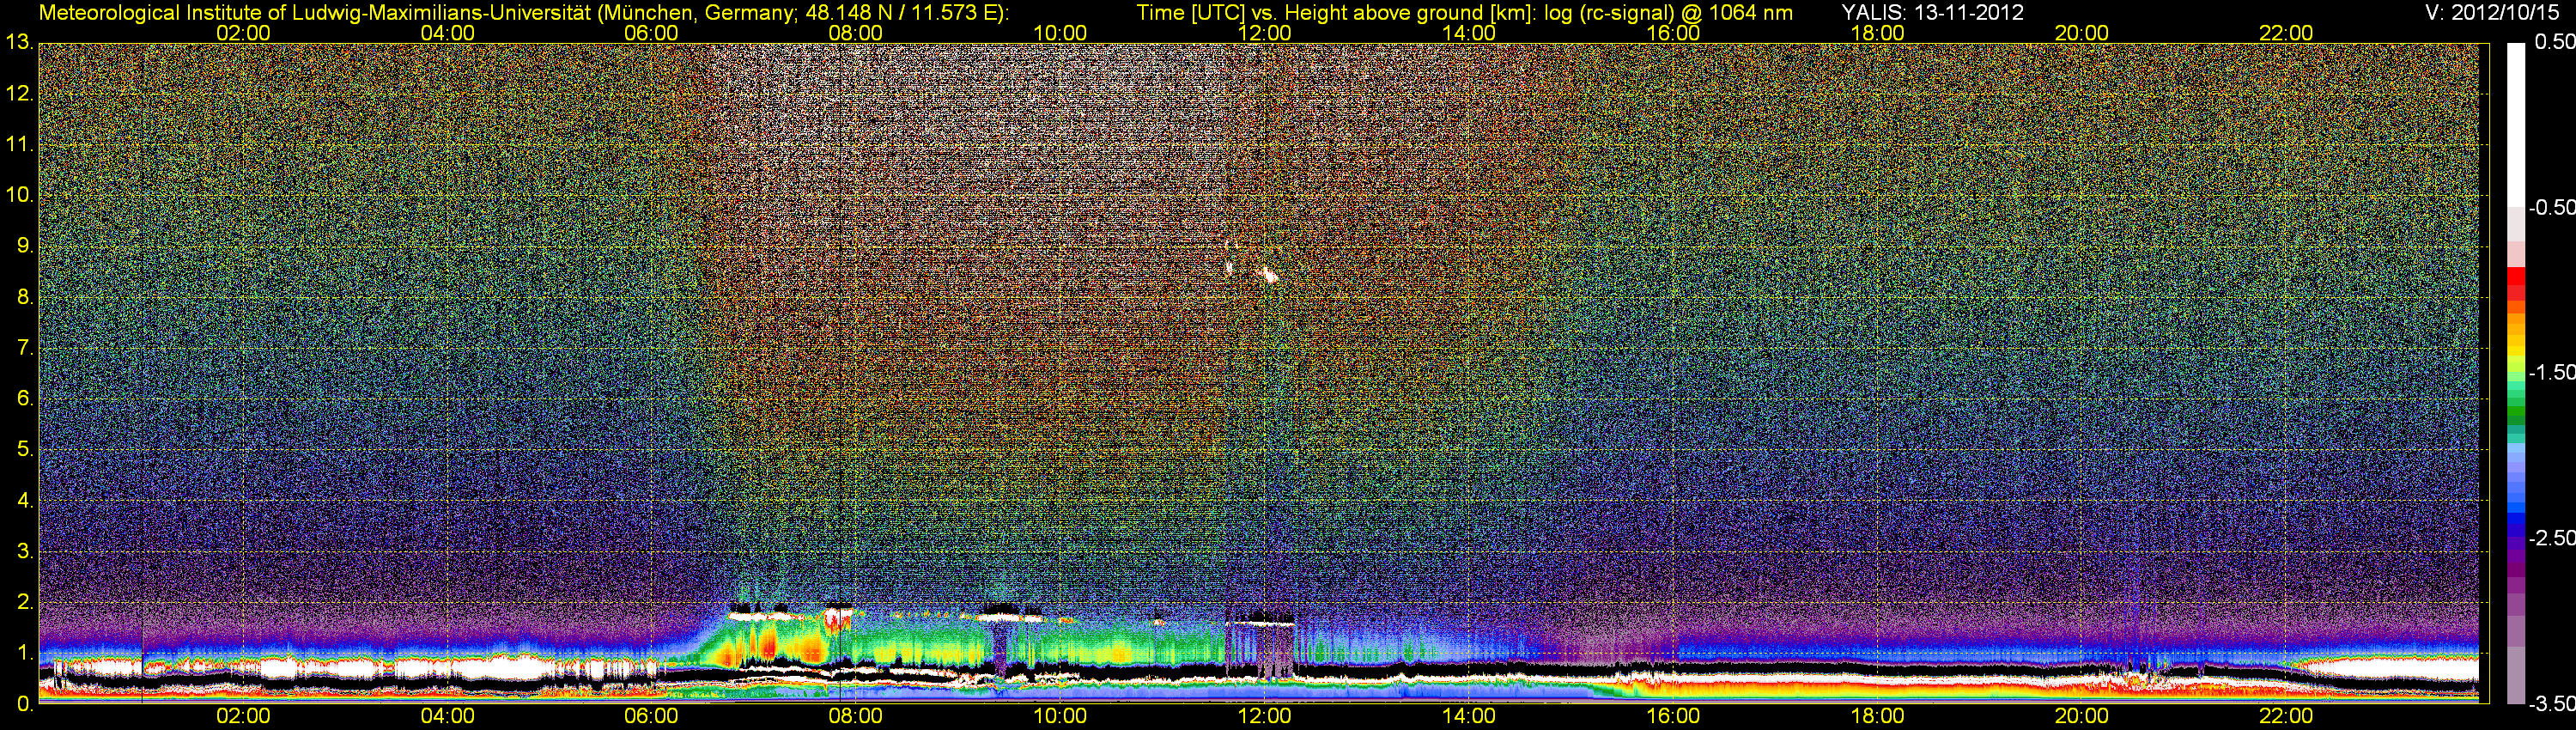Click the height axis label '0.'

point(26,703)
